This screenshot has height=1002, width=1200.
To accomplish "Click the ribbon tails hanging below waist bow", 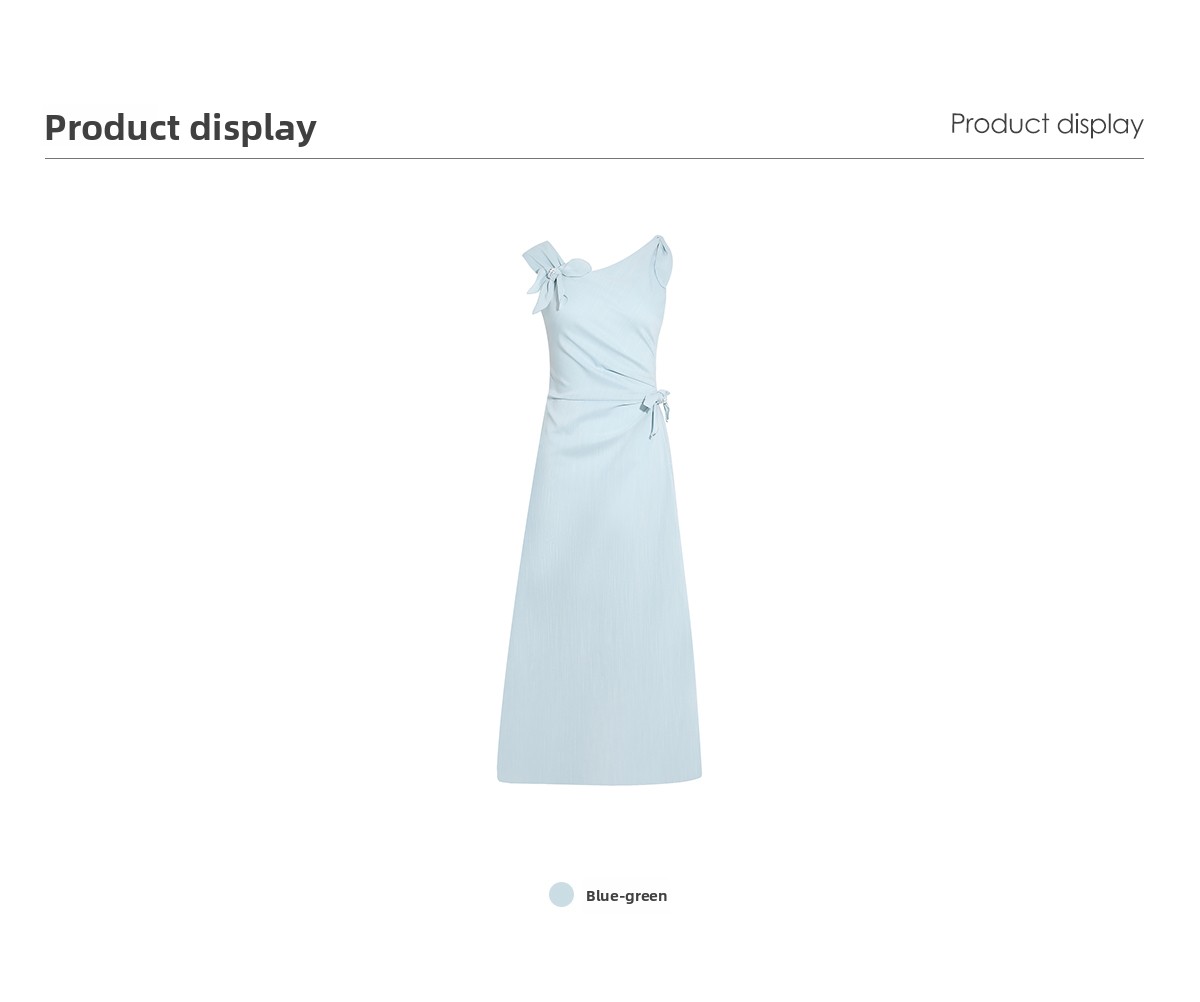I will (x=656, y=425).
